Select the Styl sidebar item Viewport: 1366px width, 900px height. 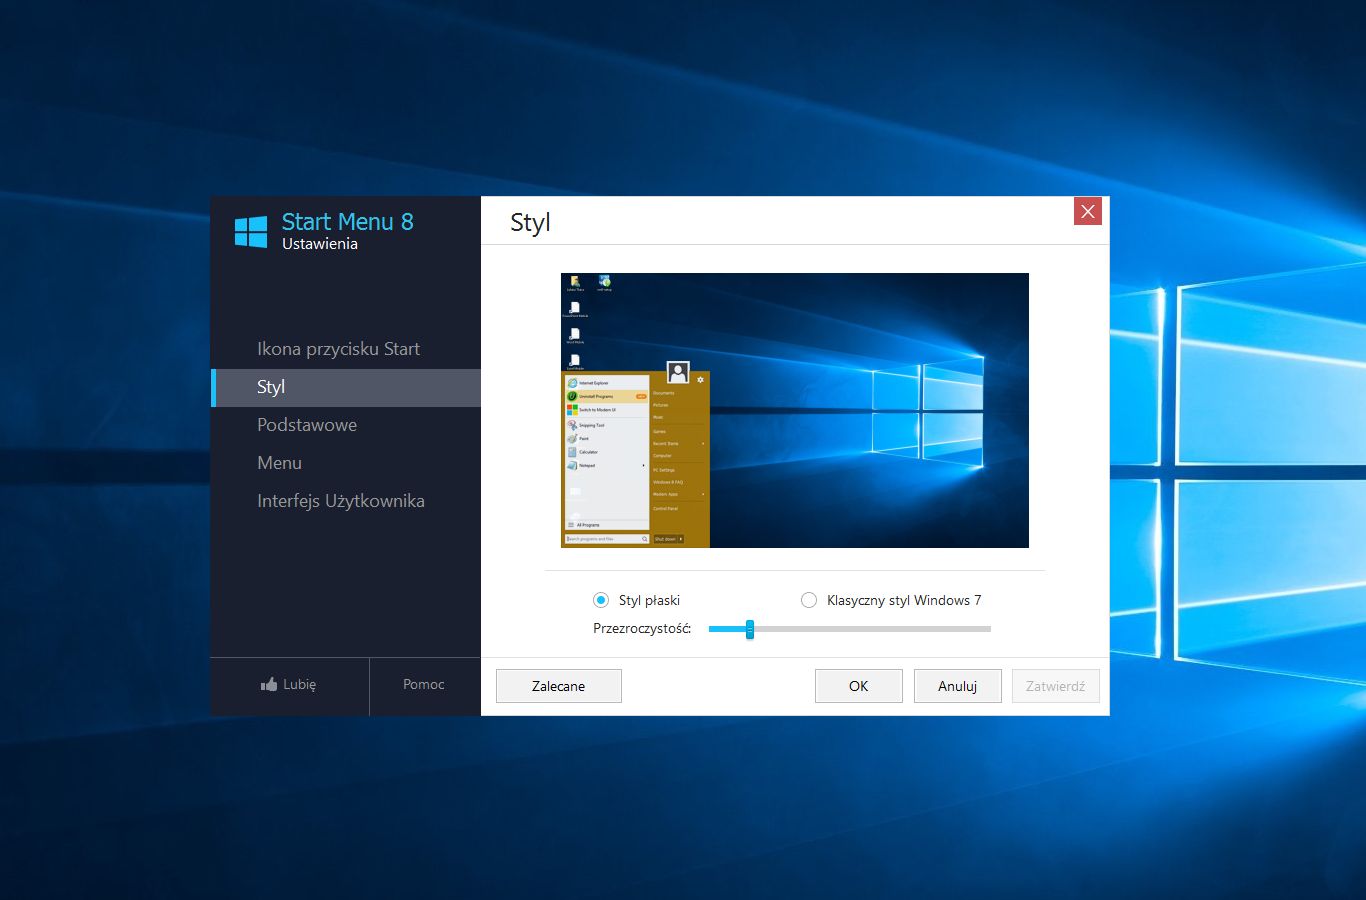coord(346,387)
